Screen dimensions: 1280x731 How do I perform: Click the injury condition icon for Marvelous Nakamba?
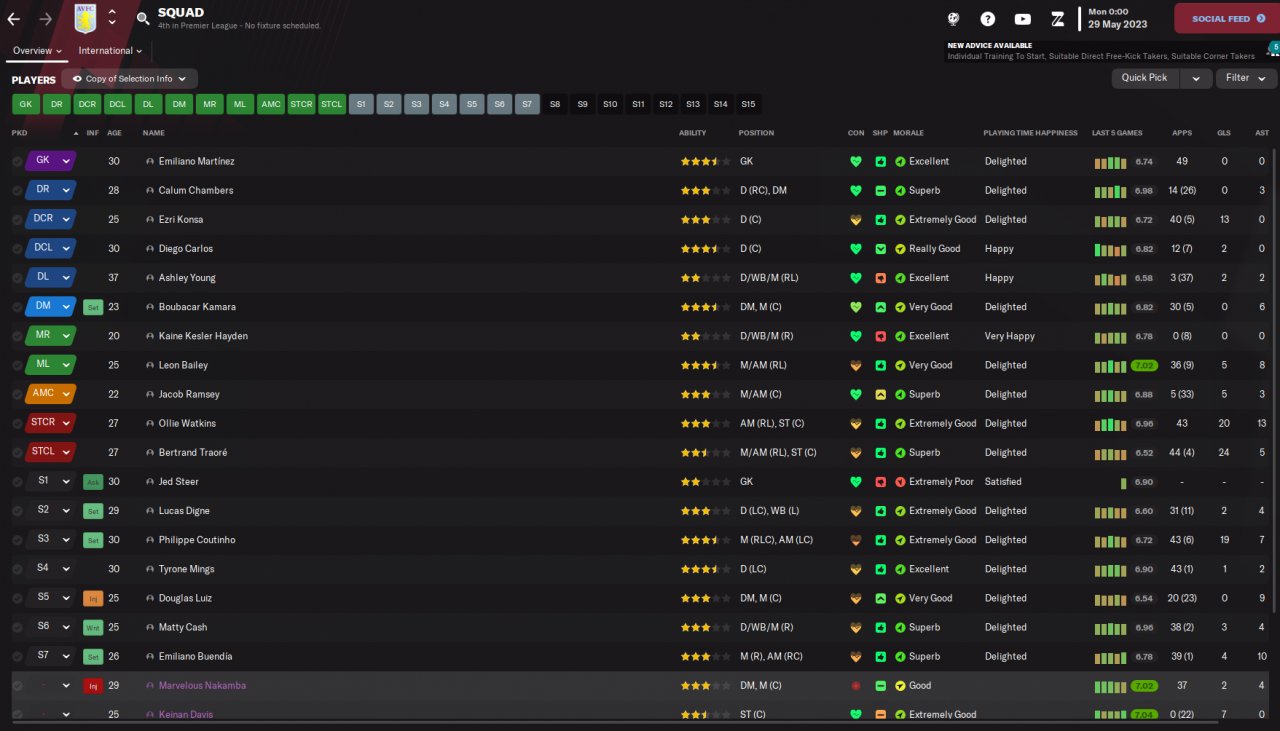pyautogui.click(x=855, y=686)
